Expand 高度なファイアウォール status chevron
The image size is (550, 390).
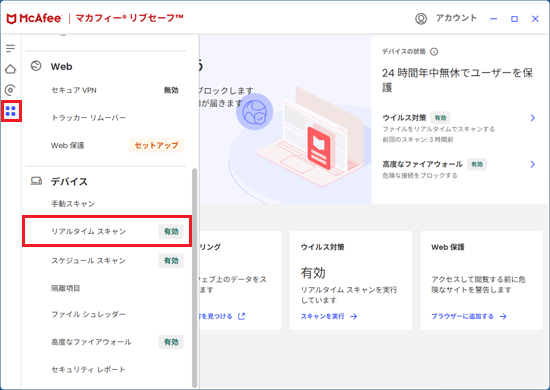pyautogui.click(x=532, y=164)
